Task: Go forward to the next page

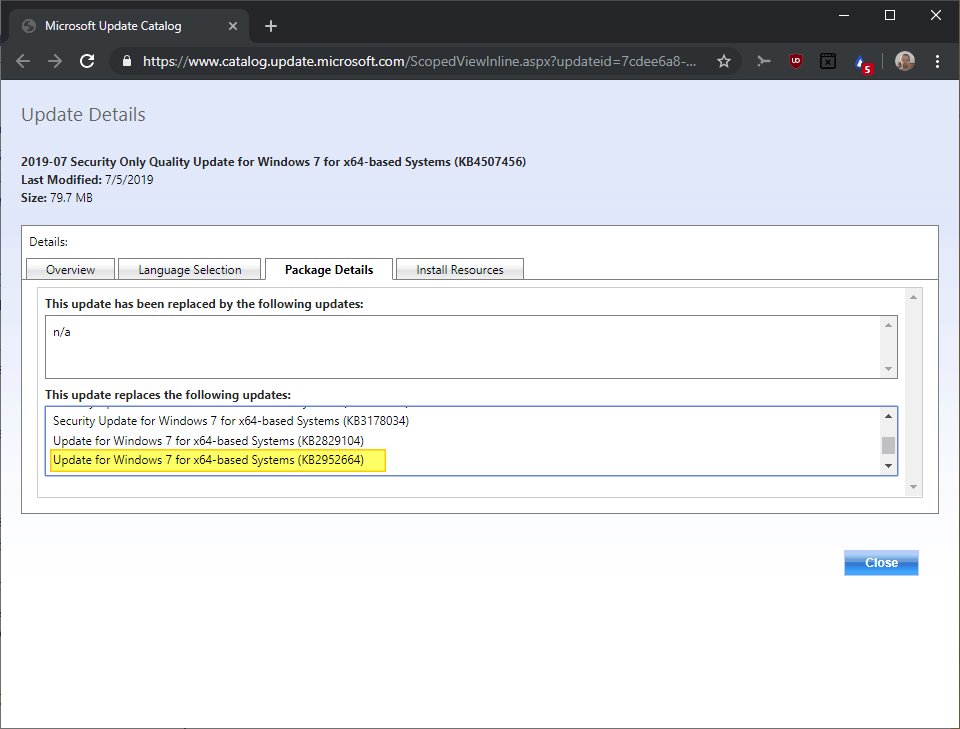Action: [x=55, y=61]
